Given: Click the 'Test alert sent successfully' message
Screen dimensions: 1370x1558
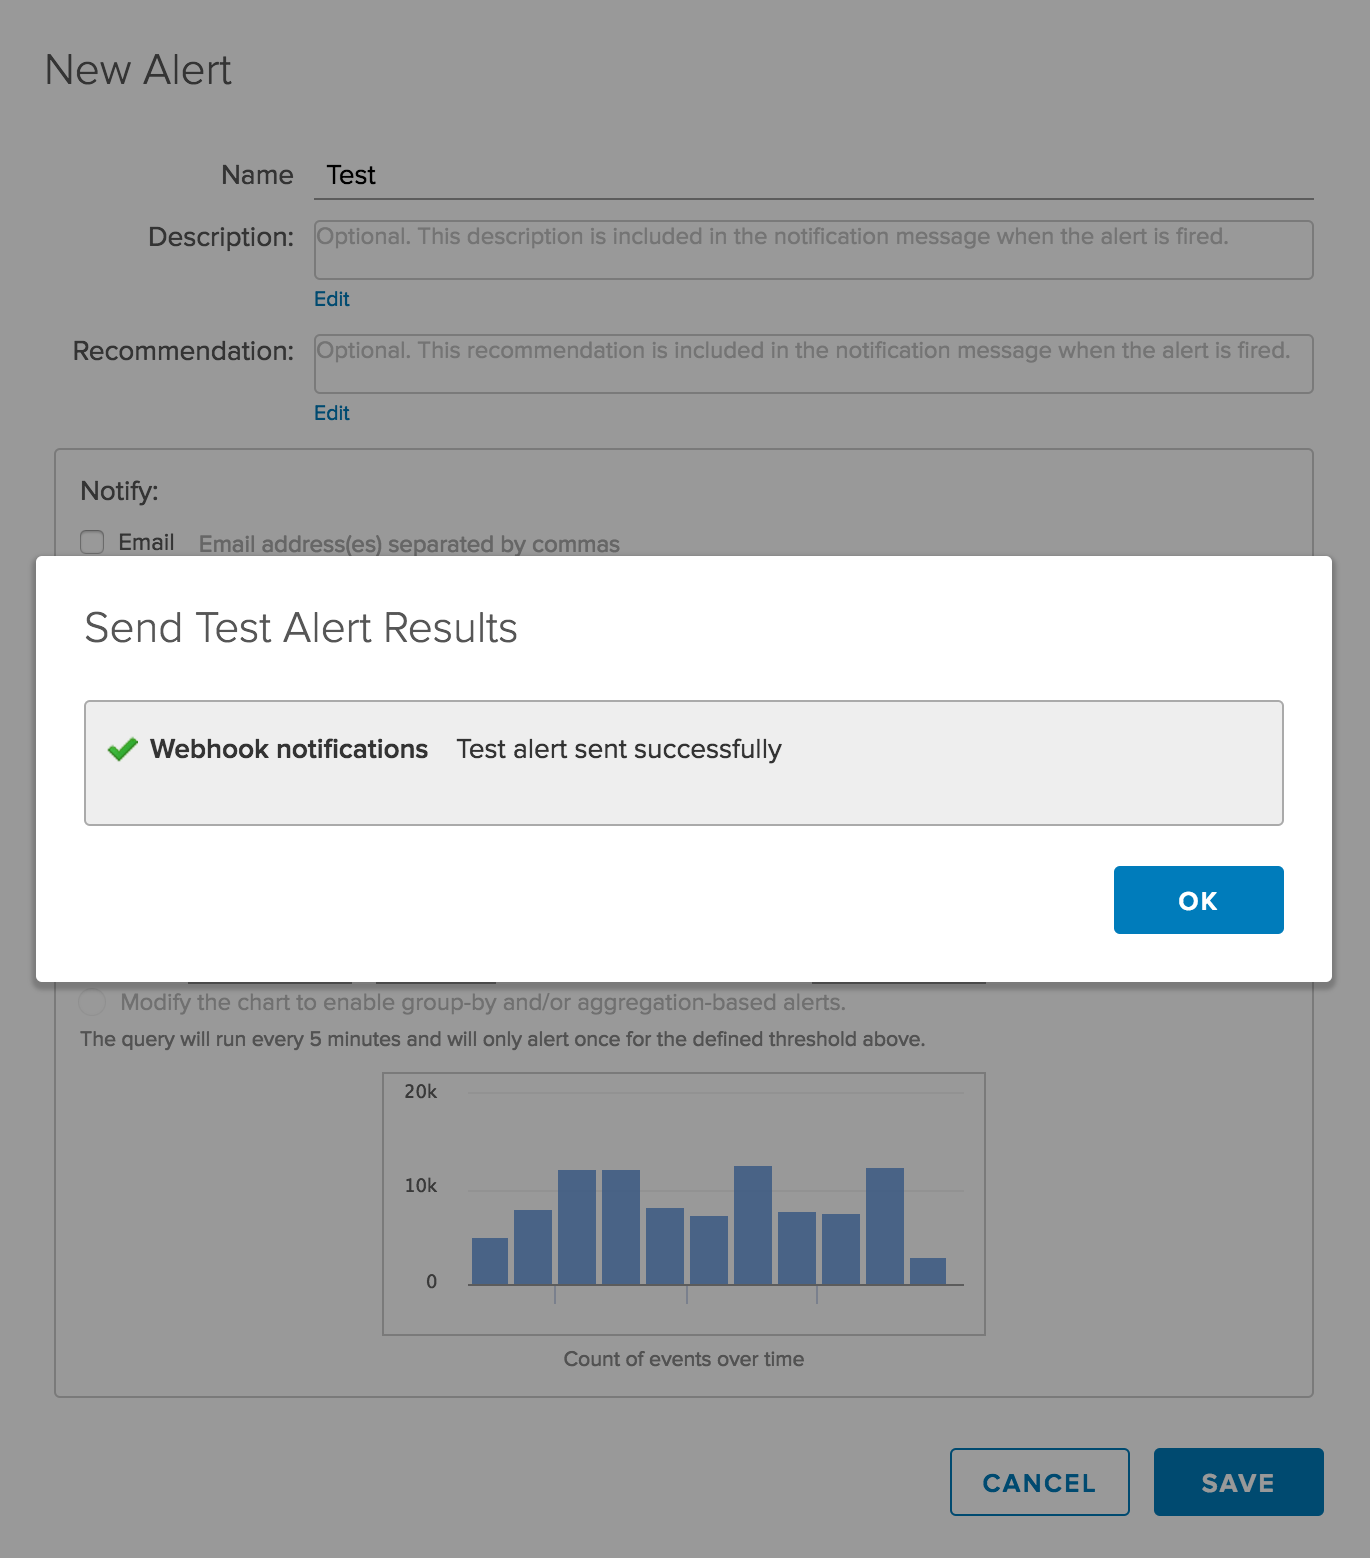Looking at the screenshot, I should (618, 749).
